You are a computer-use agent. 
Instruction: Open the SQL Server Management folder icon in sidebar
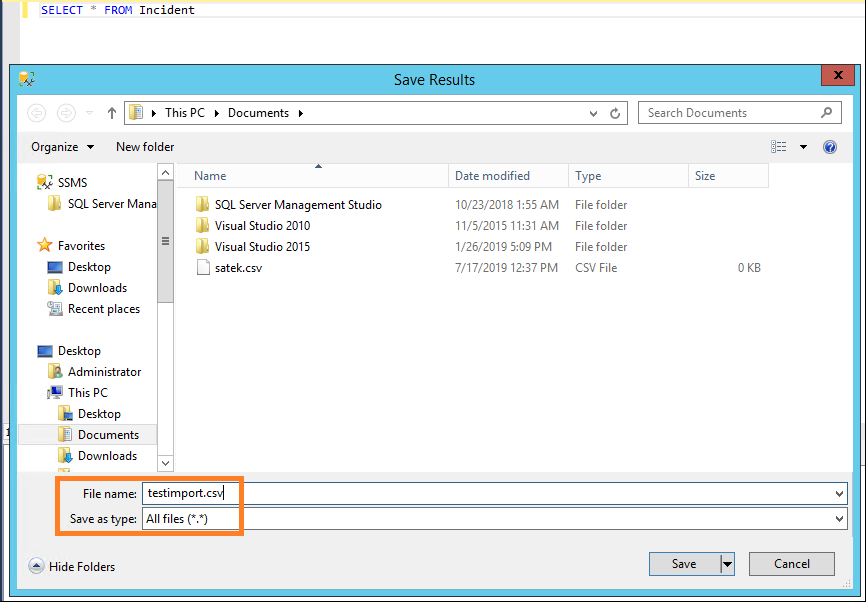coord(55,203)
